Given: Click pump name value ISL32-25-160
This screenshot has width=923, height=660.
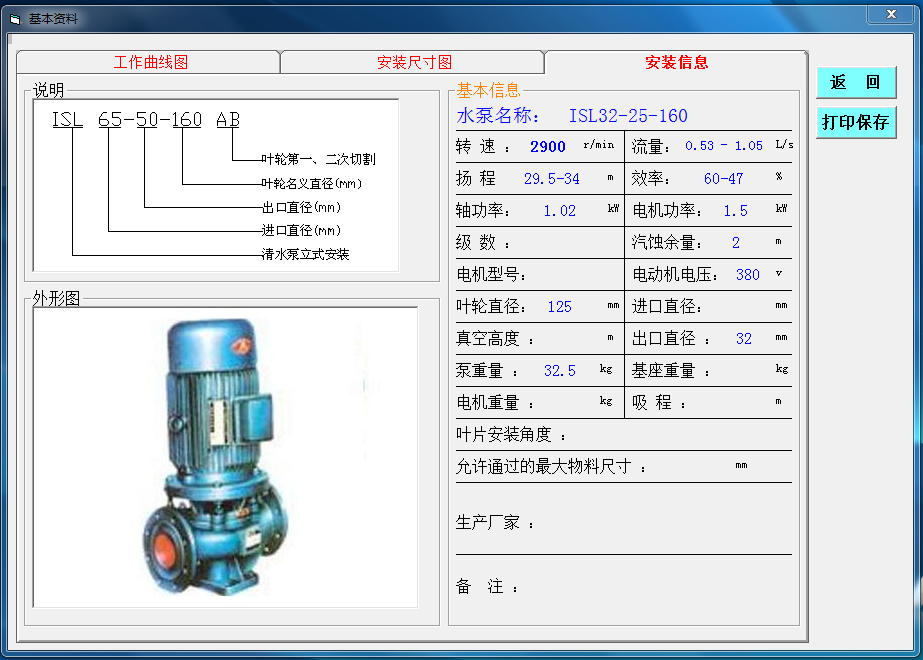Looking at the screenshot, I should 627,116.
